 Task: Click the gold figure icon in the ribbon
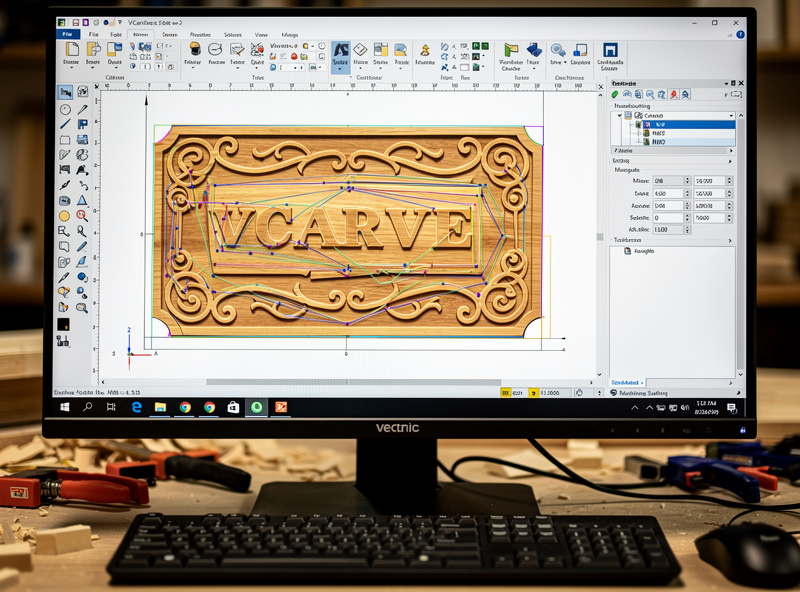point(424,50)
